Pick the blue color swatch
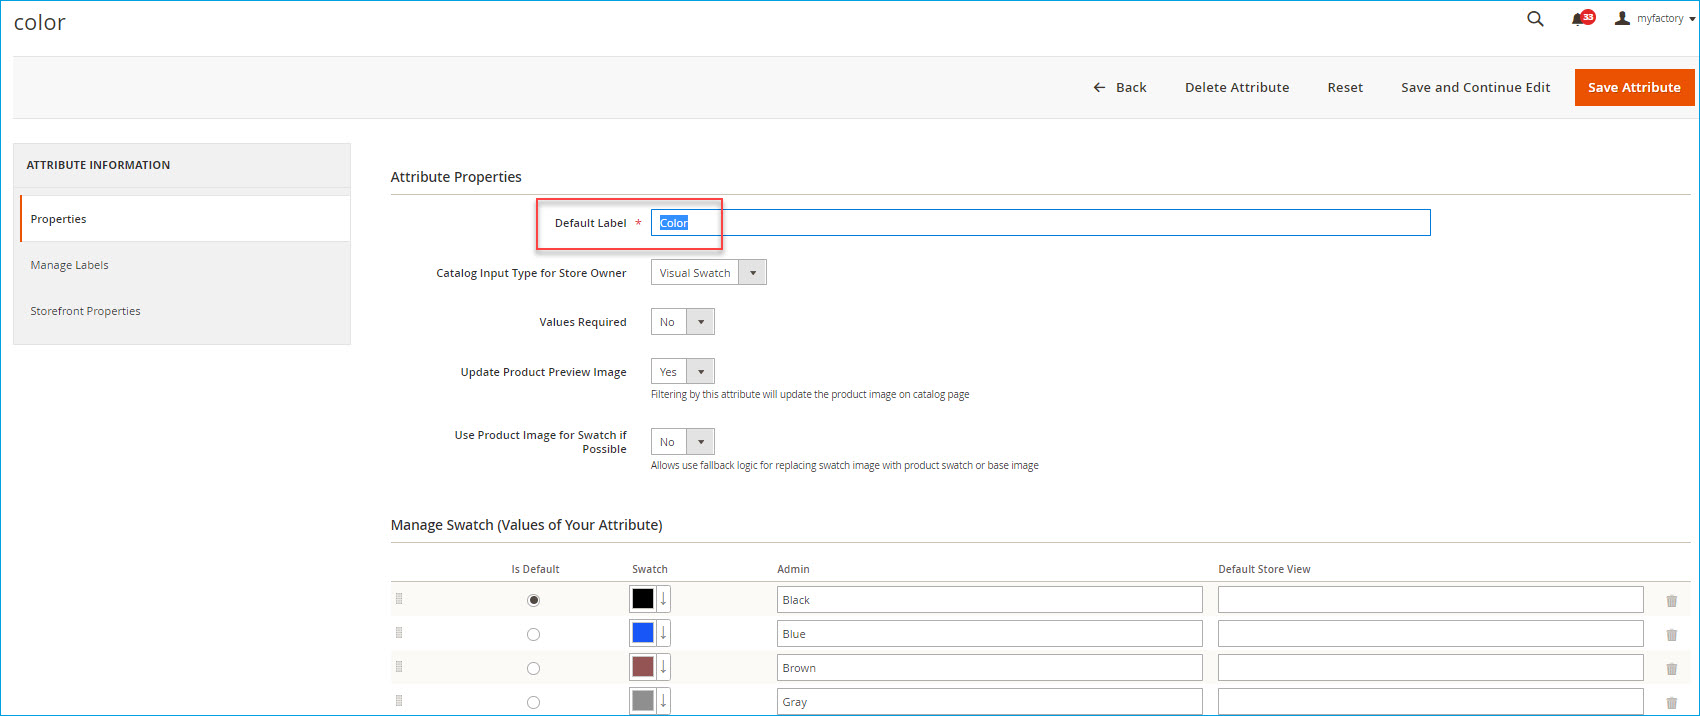The image size is (1700, 716). tap(643, 633)
